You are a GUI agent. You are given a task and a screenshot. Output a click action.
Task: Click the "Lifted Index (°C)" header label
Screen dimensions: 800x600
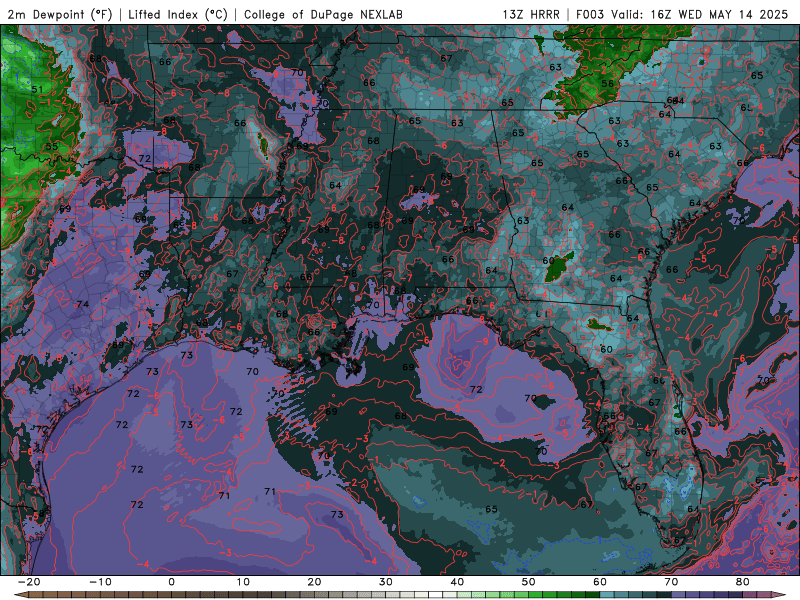coord(178,14)
